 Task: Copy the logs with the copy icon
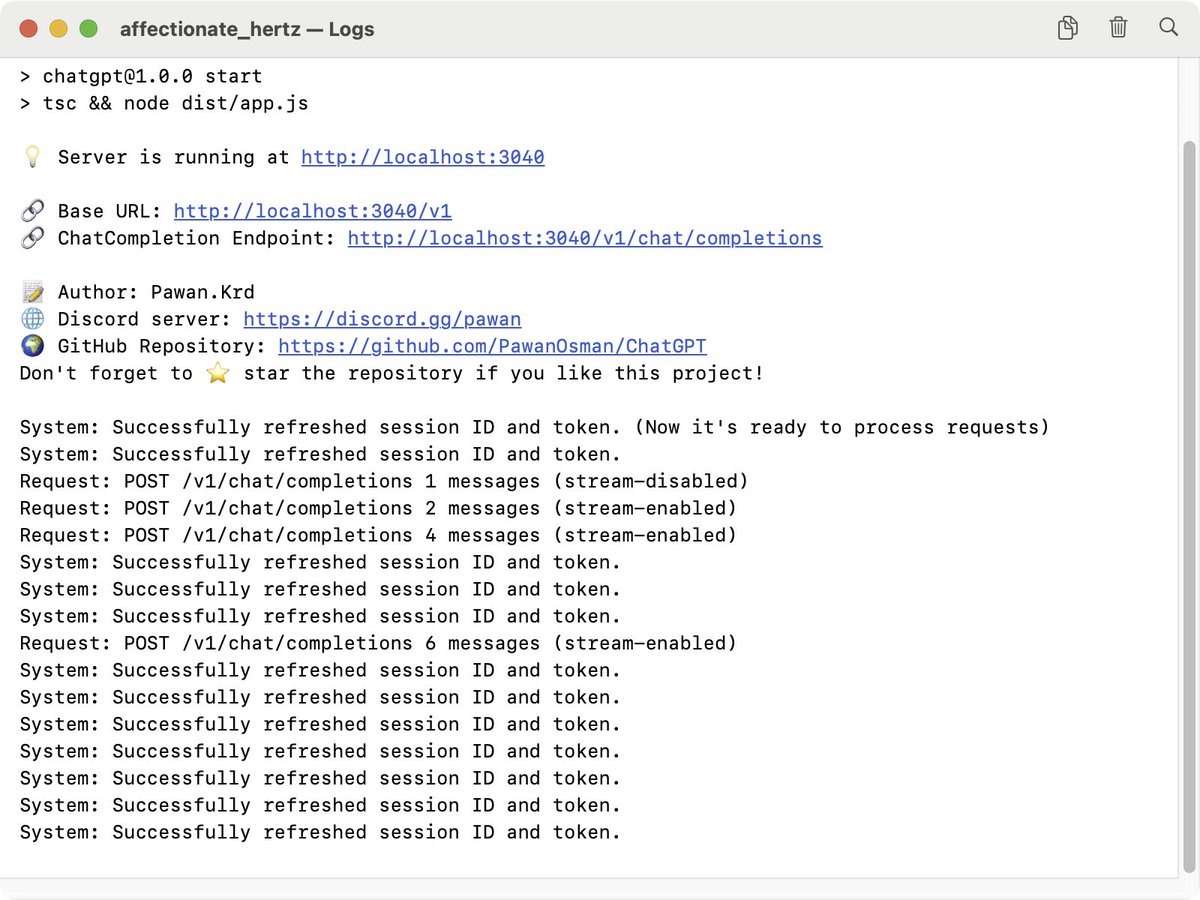tap(1068, 28)
